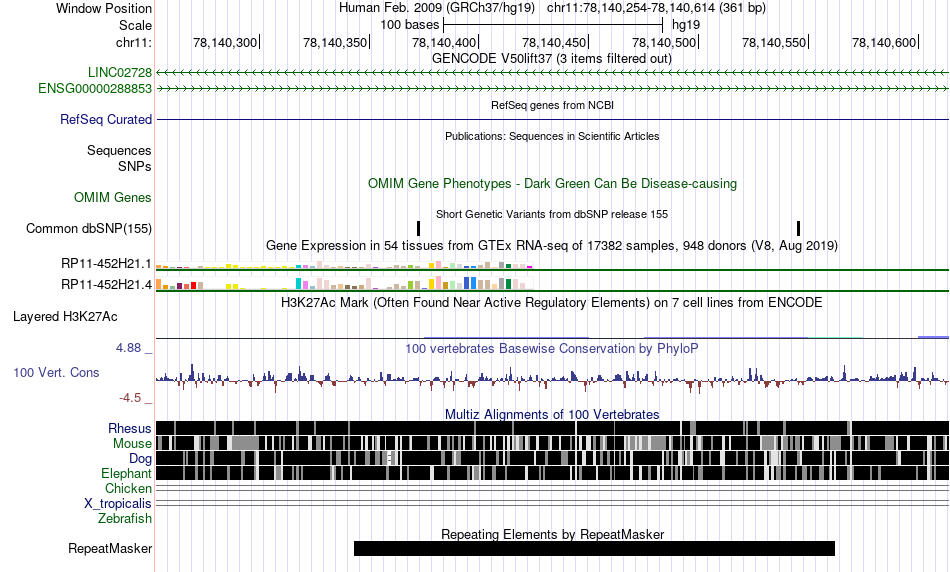Click the black RepeatMasker element bar

click(594, 548)
